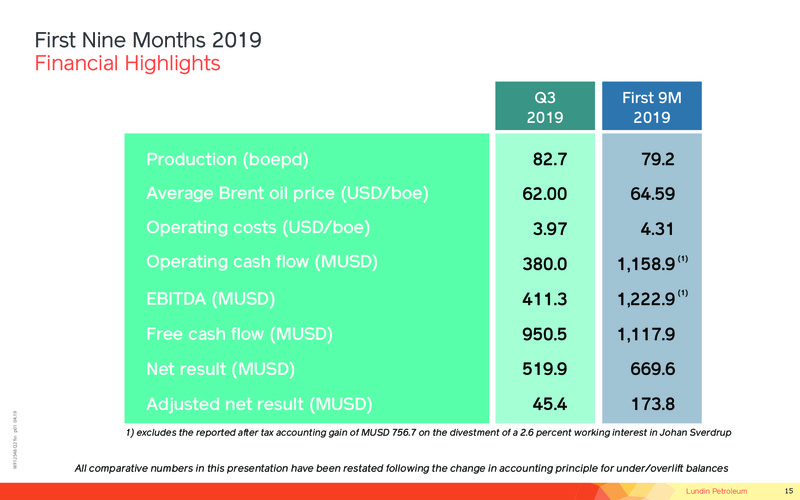Click the 'EBITDA (MUSD)' row label

pos(211,298)
